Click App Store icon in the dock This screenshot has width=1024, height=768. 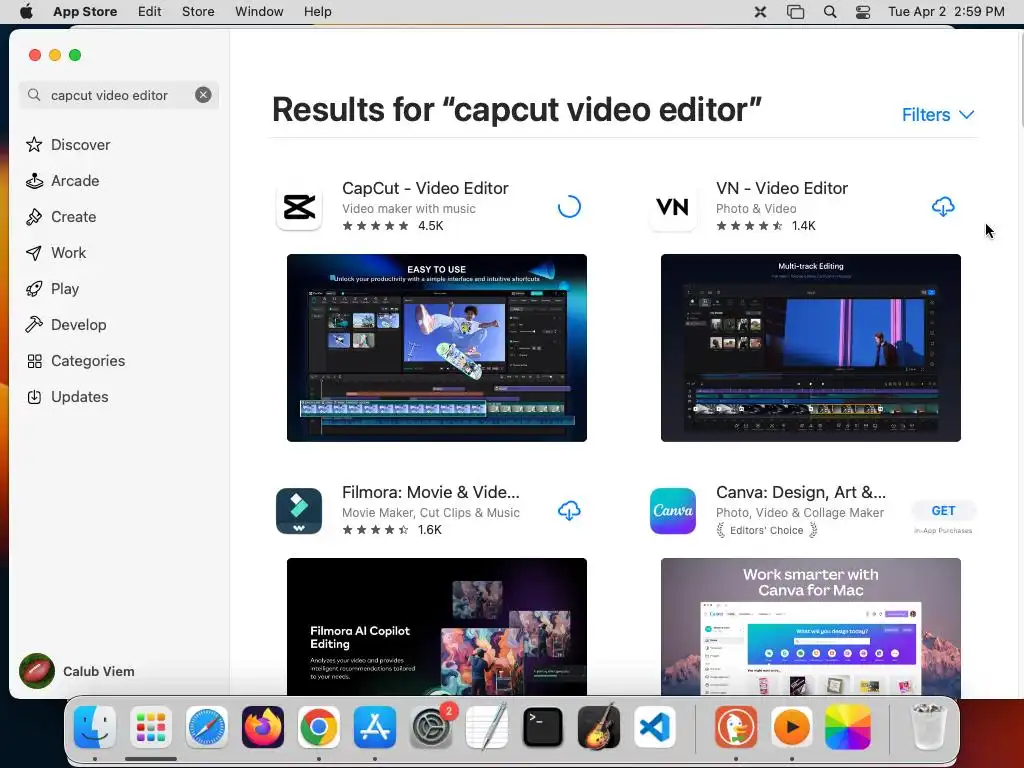click(375, 727)
